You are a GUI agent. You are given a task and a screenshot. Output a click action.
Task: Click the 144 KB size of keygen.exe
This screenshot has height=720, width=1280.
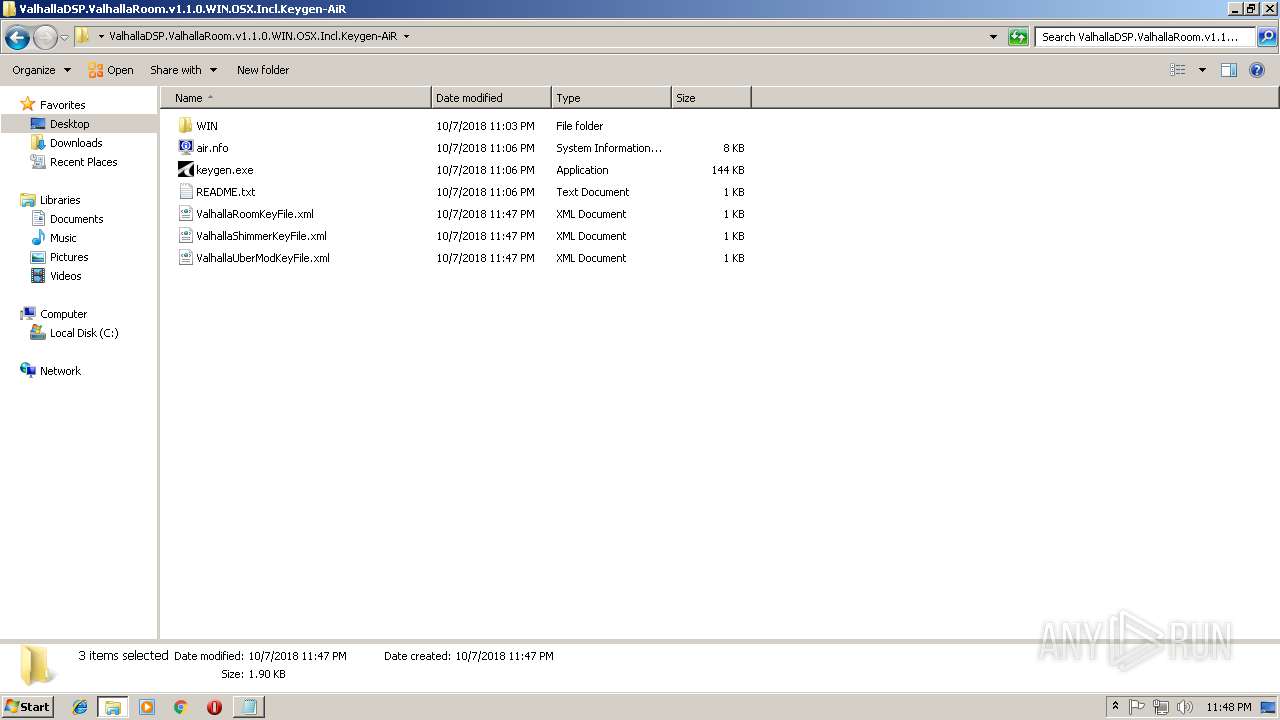(x=728, y=170)
